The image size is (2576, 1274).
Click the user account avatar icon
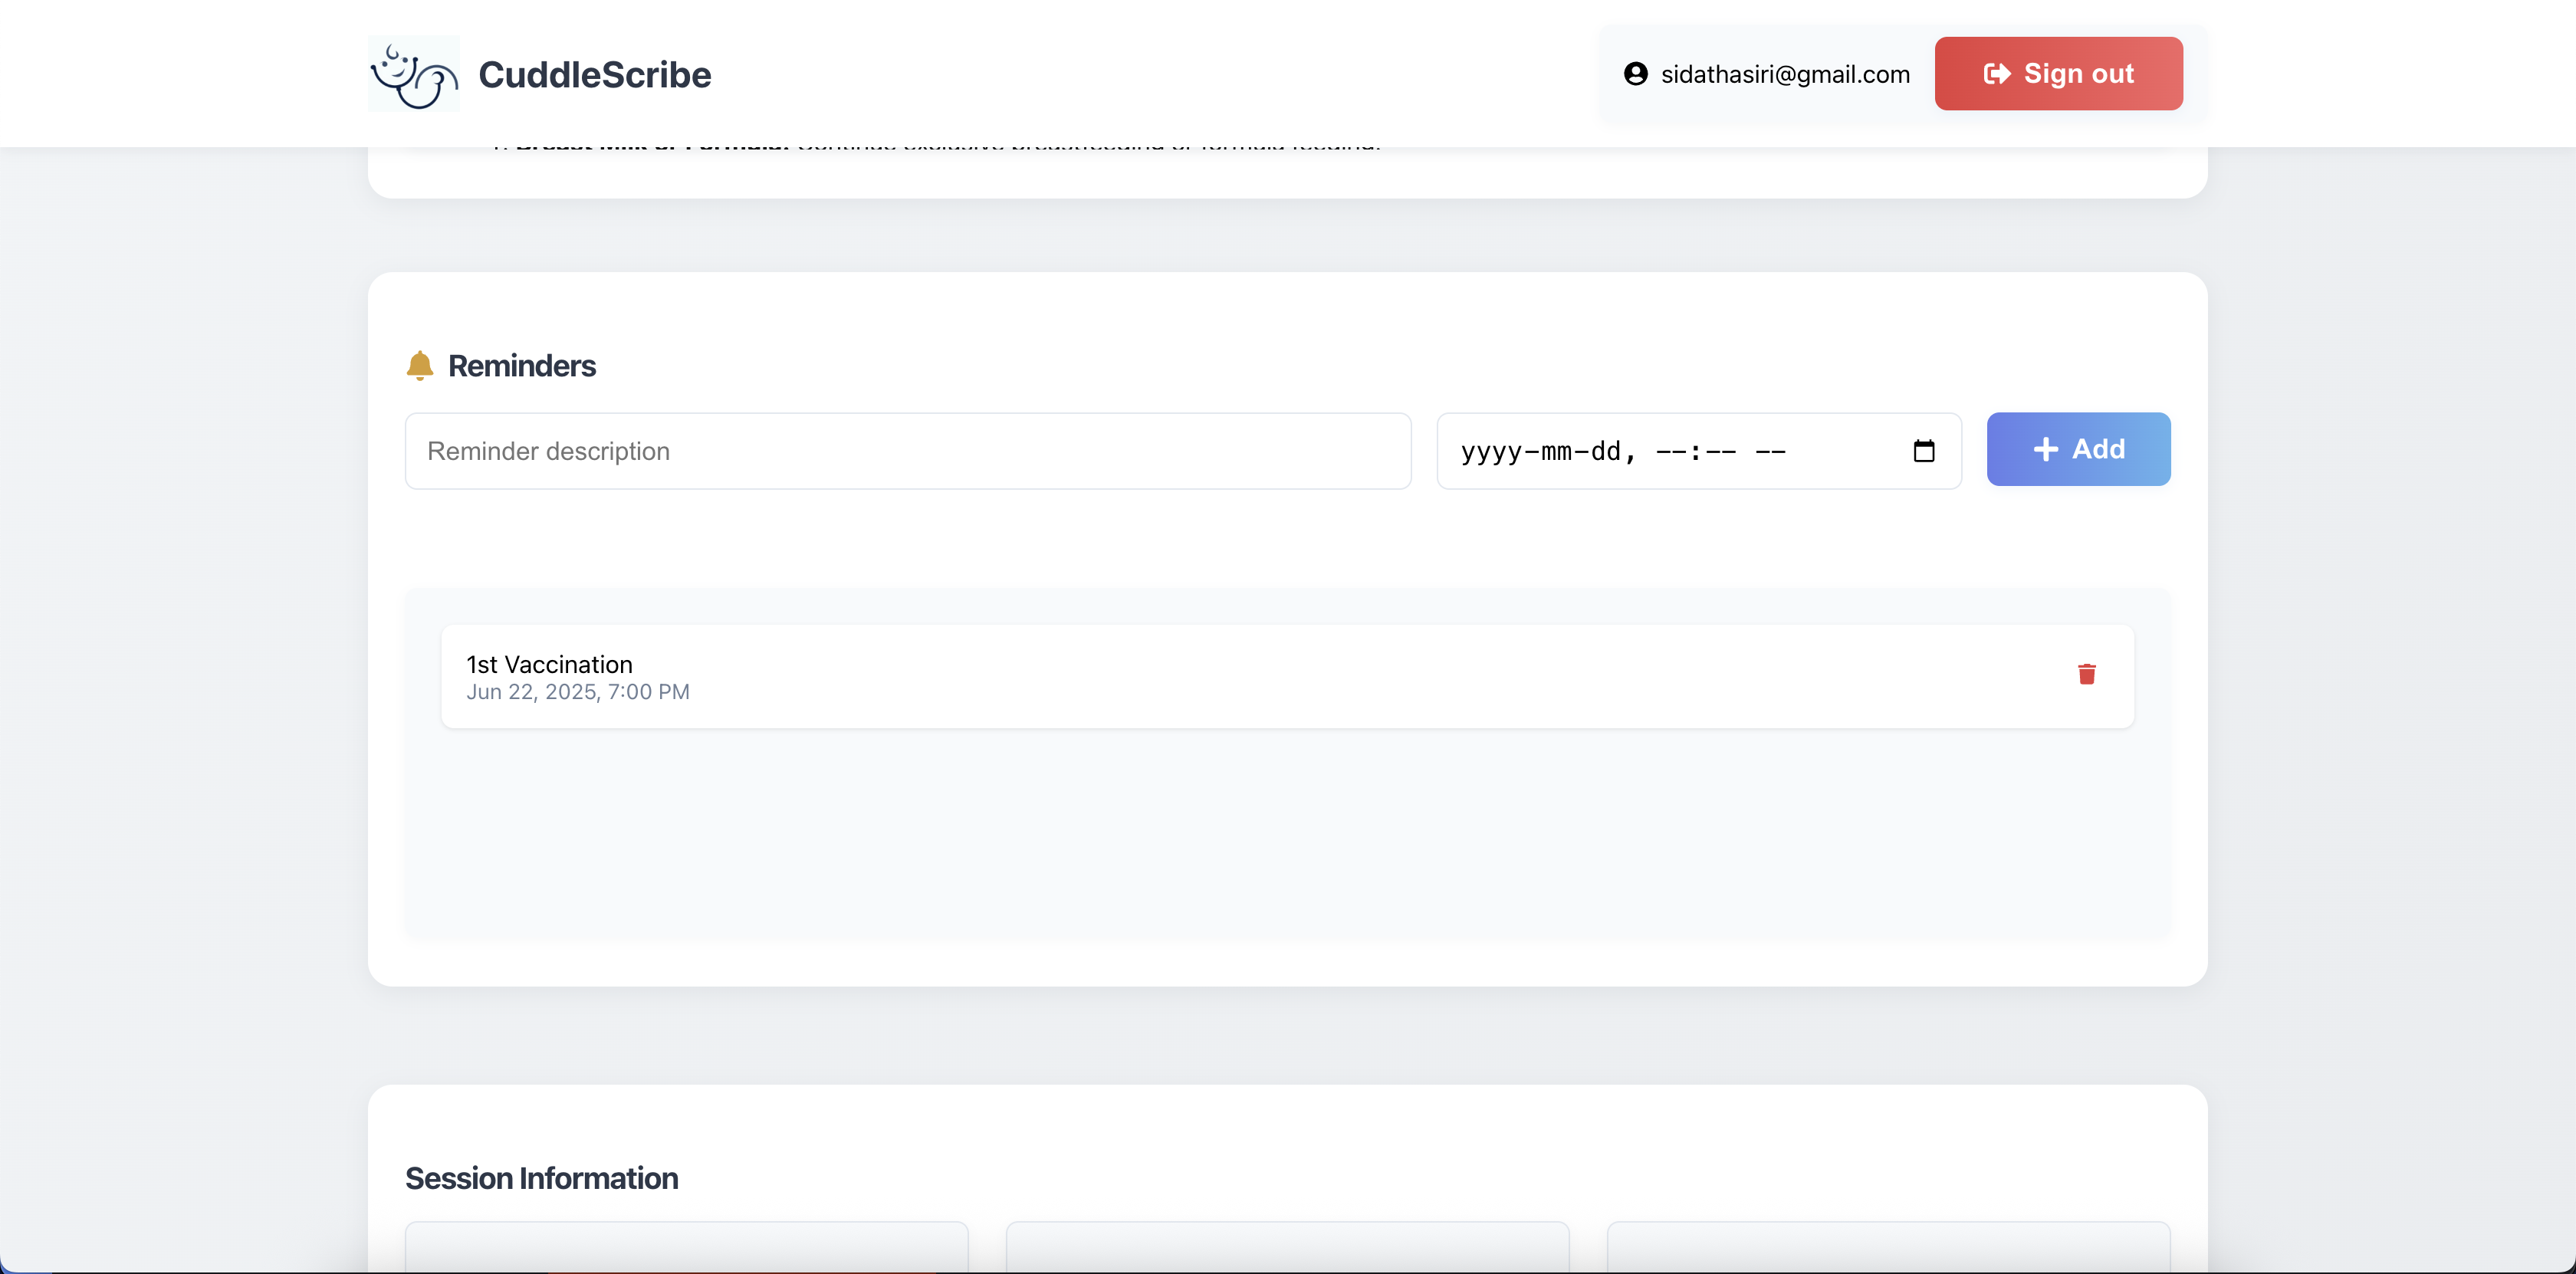tap(1635, 74)
